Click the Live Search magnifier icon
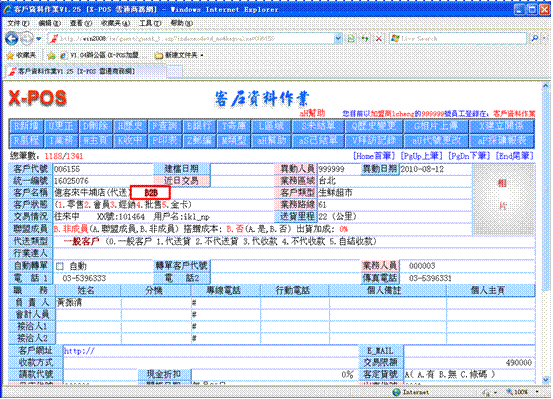 point(535,38)
